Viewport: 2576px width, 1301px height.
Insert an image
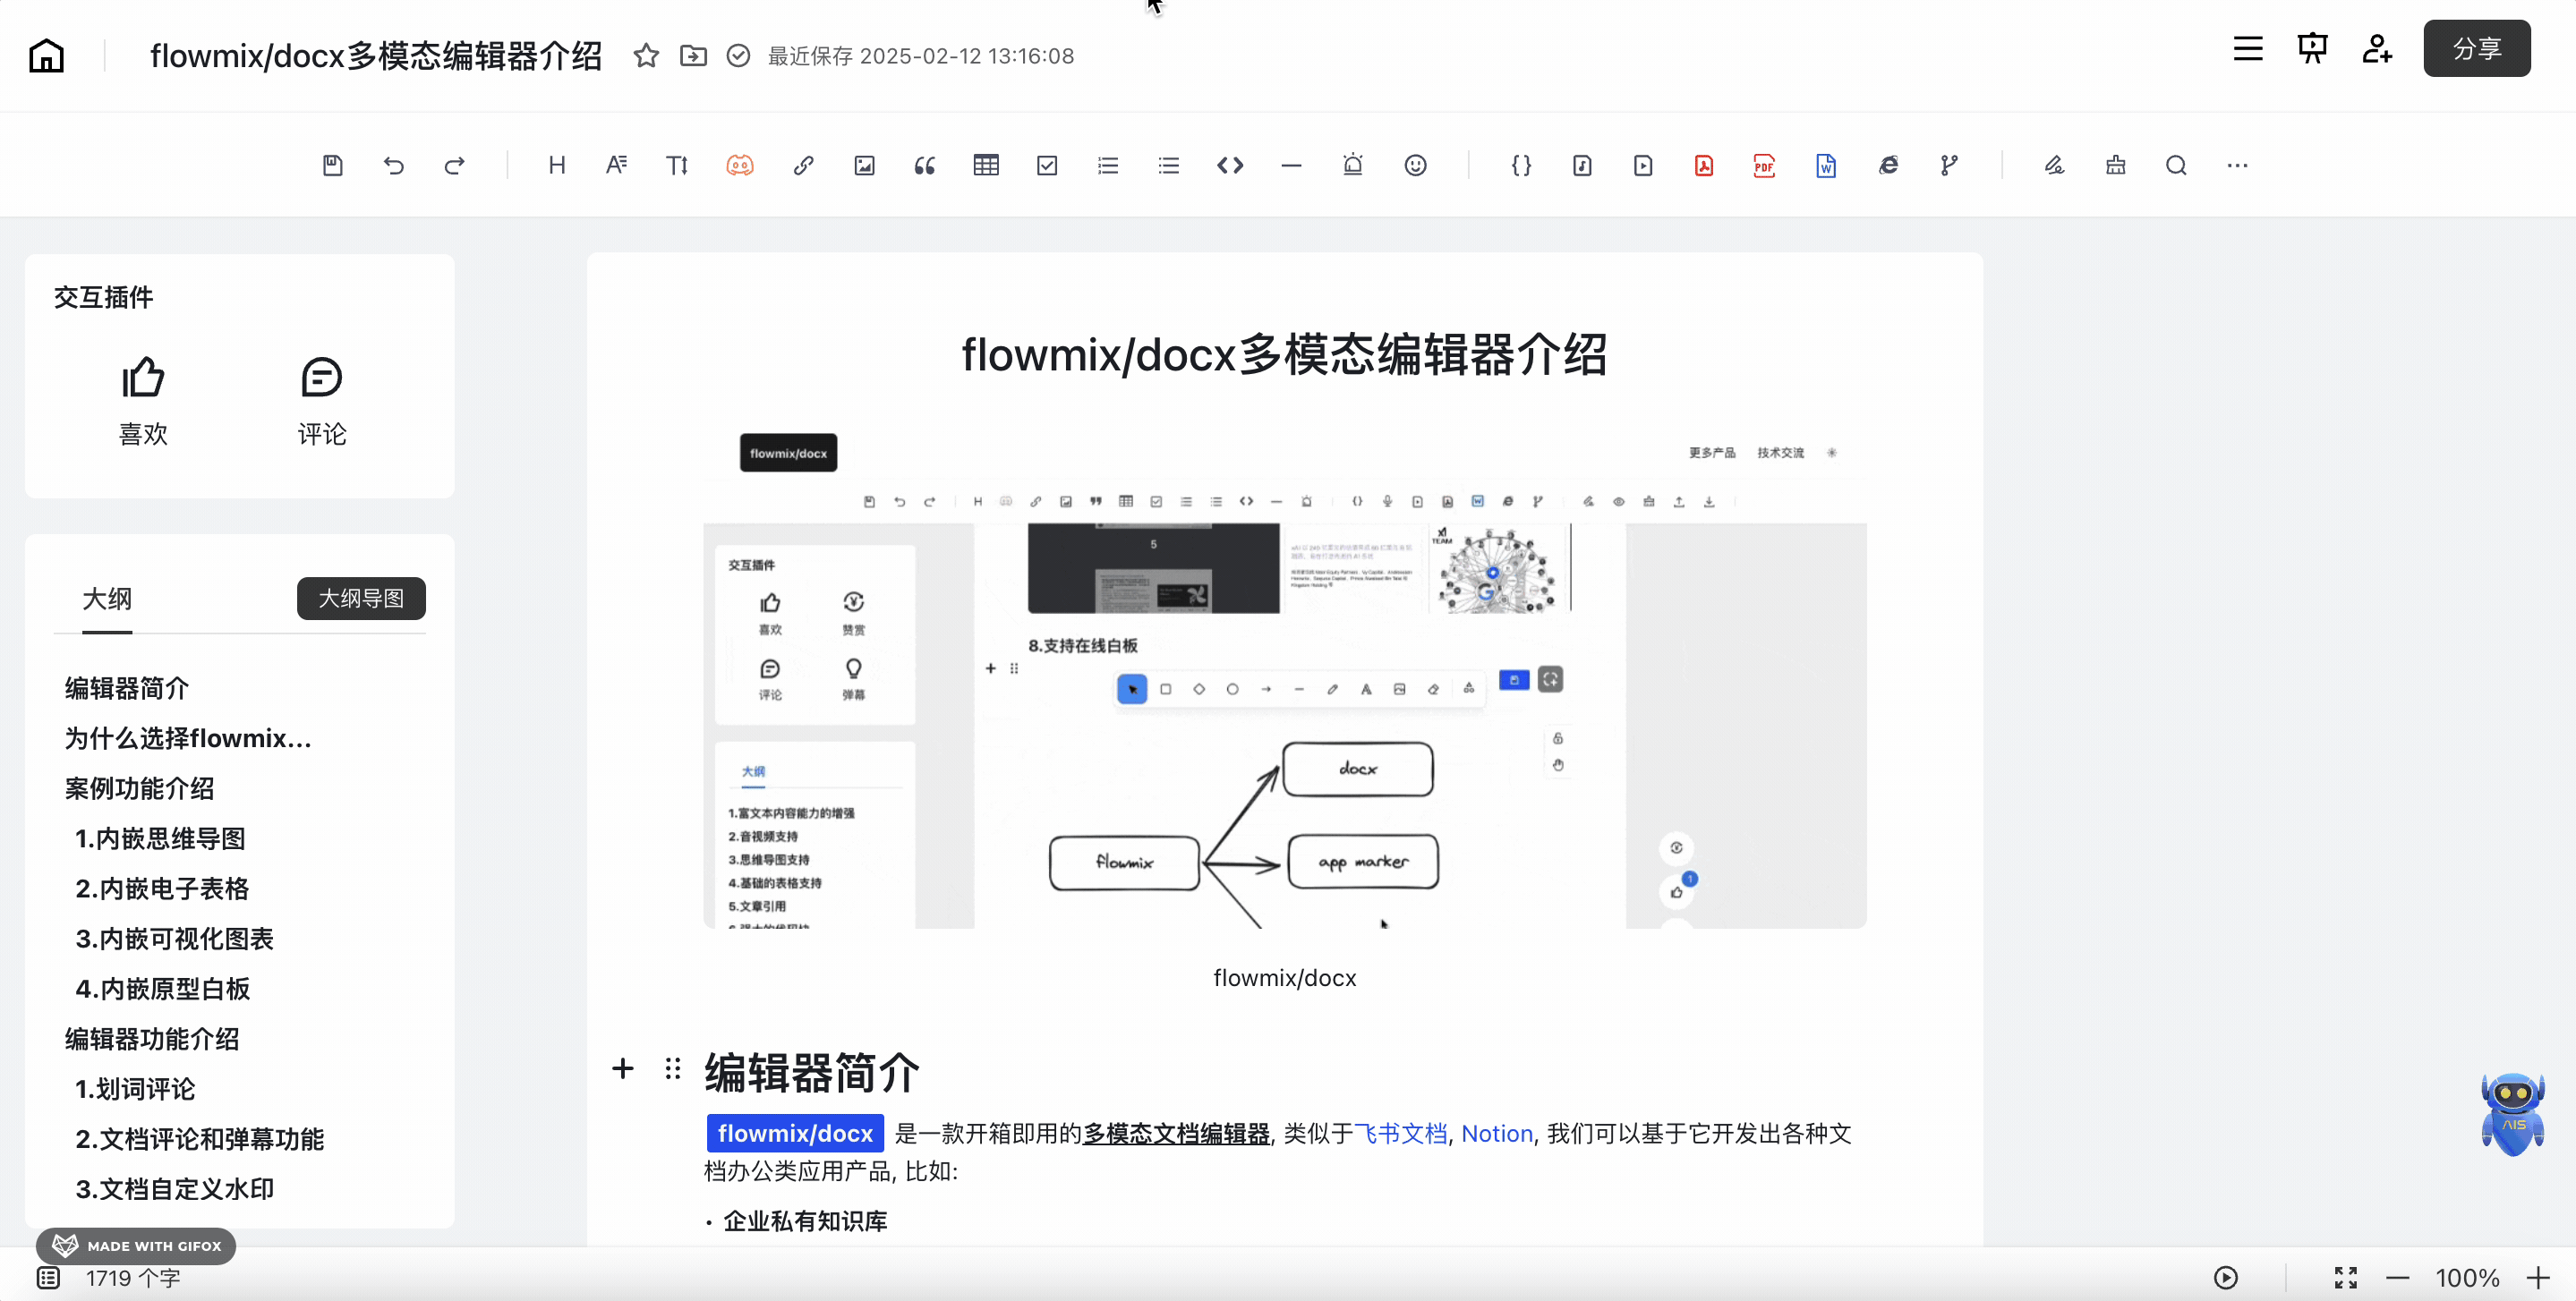point(865,165)
